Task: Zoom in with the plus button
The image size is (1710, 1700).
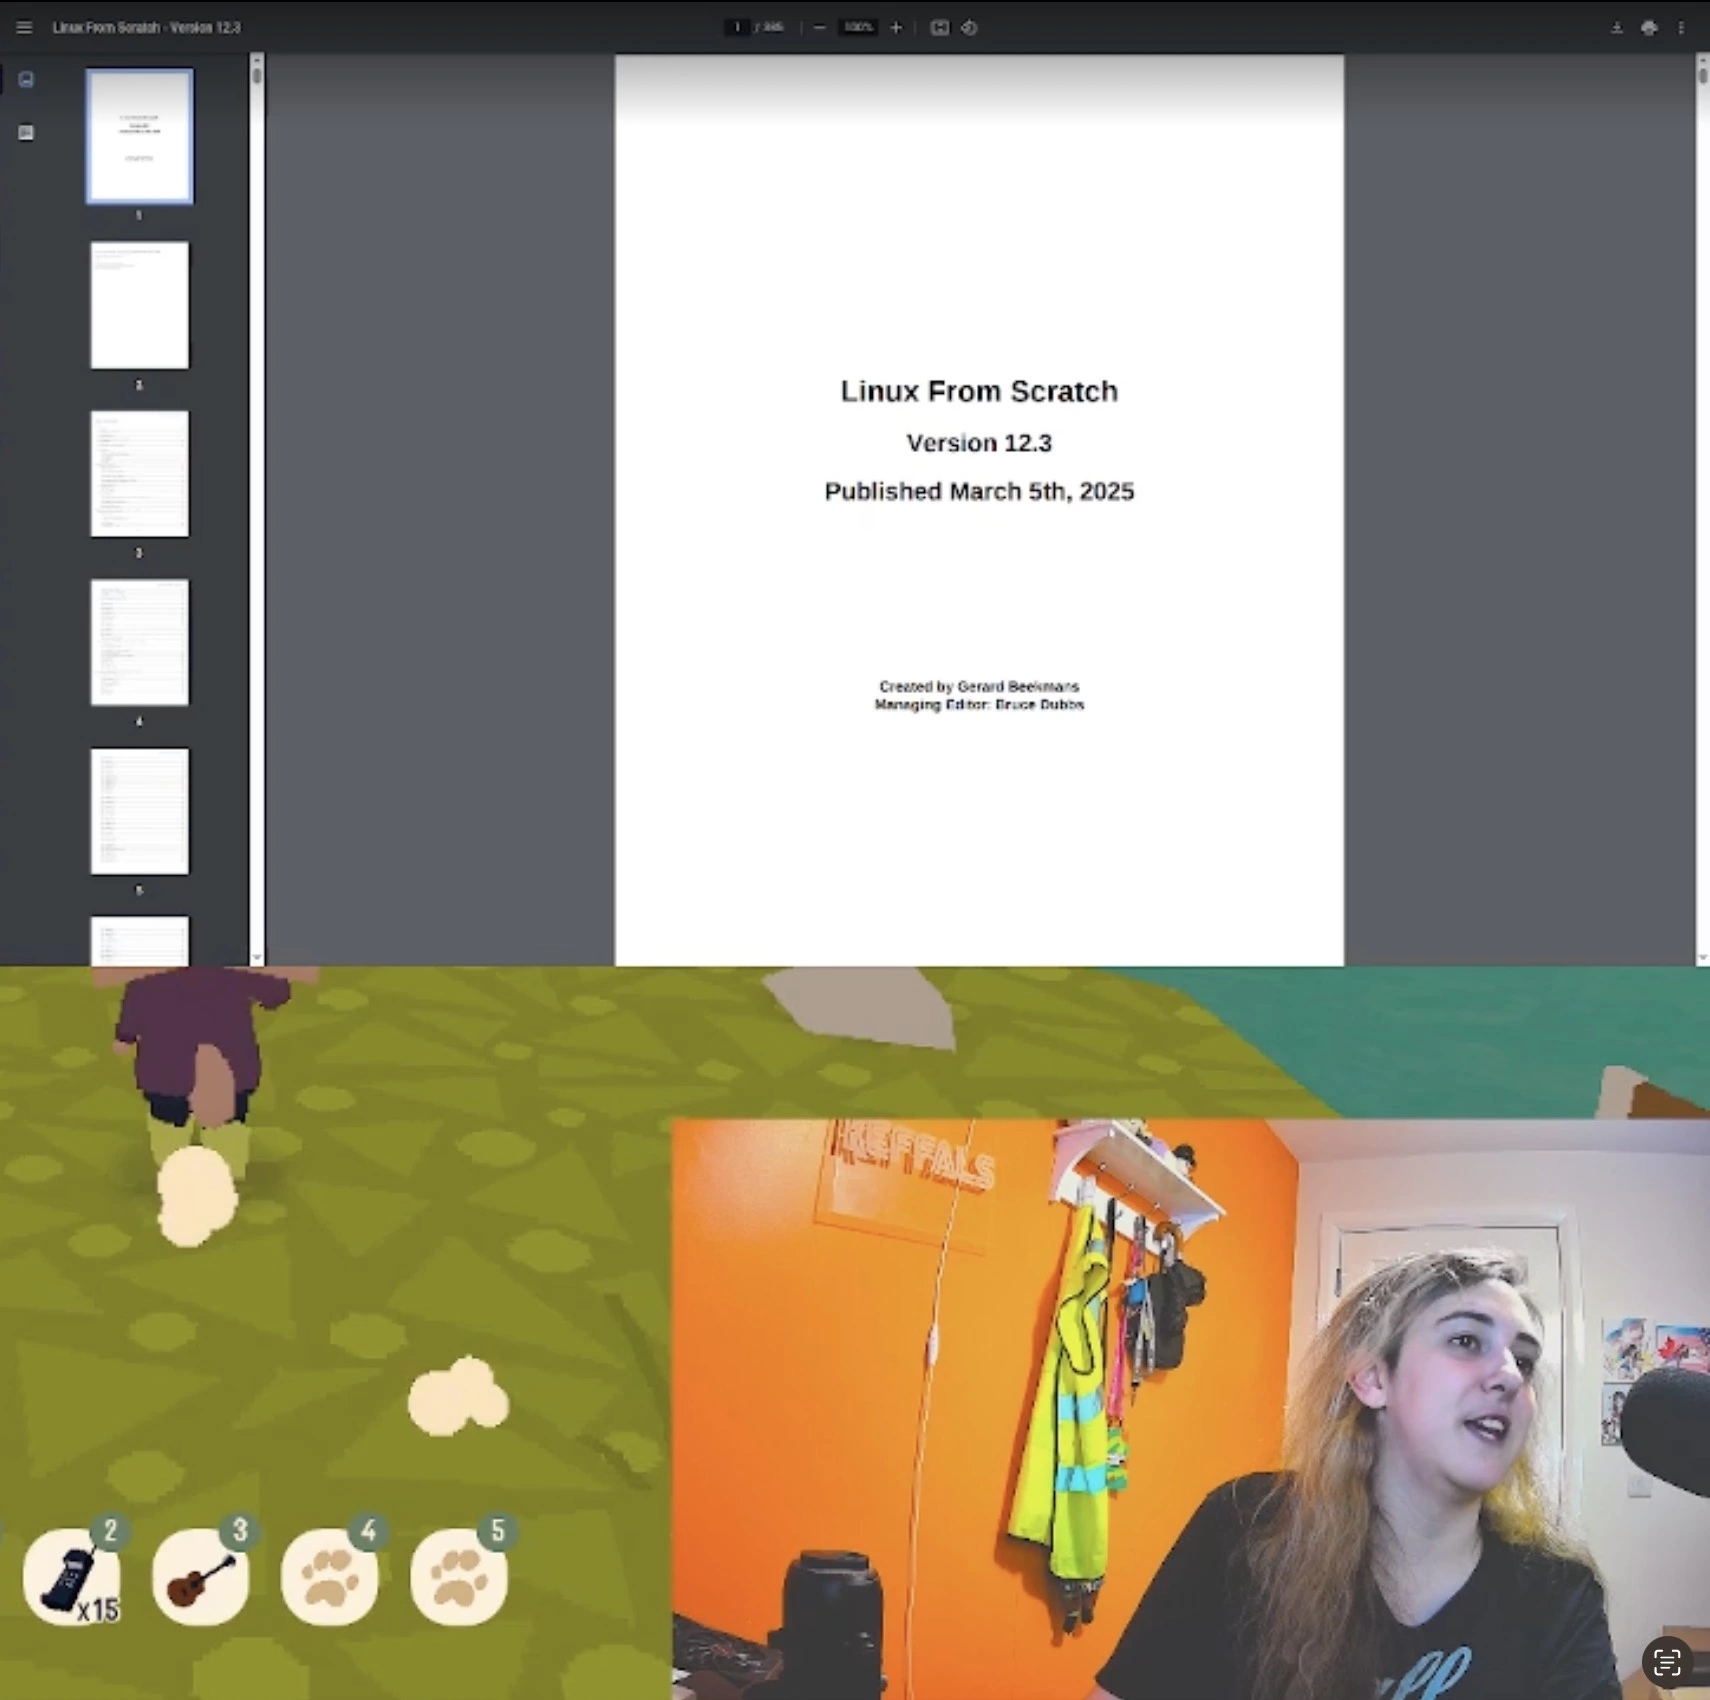Action: (x=896, y=27)
